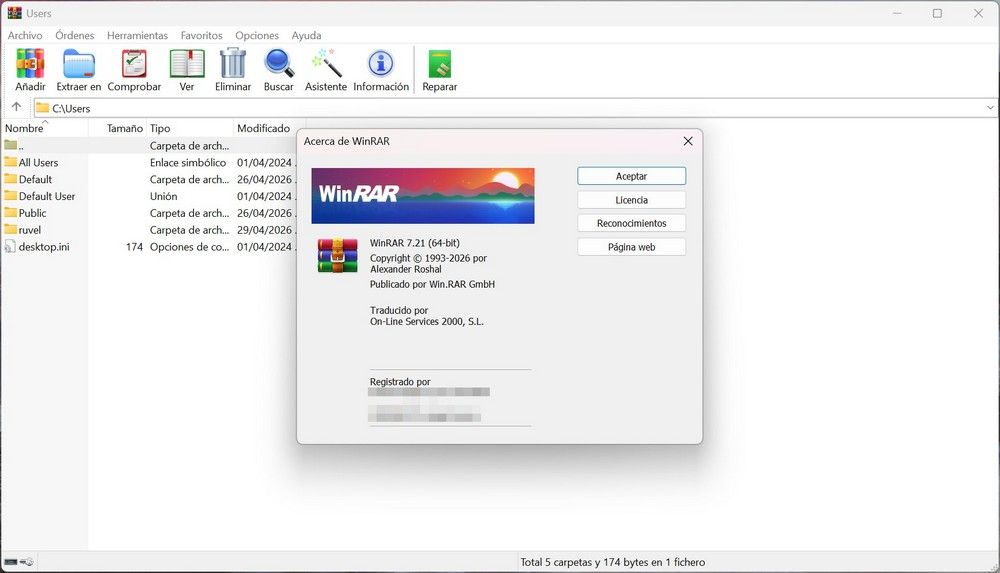Go up one folder level arrow
1000x573 pixels.
[17, 107]
